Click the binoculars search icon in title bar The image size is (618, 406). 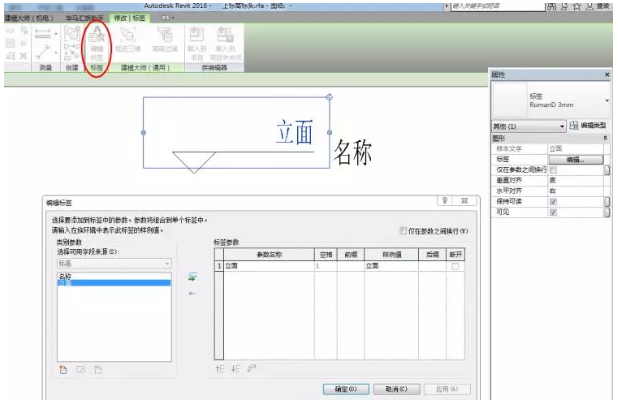pos(551,6)
